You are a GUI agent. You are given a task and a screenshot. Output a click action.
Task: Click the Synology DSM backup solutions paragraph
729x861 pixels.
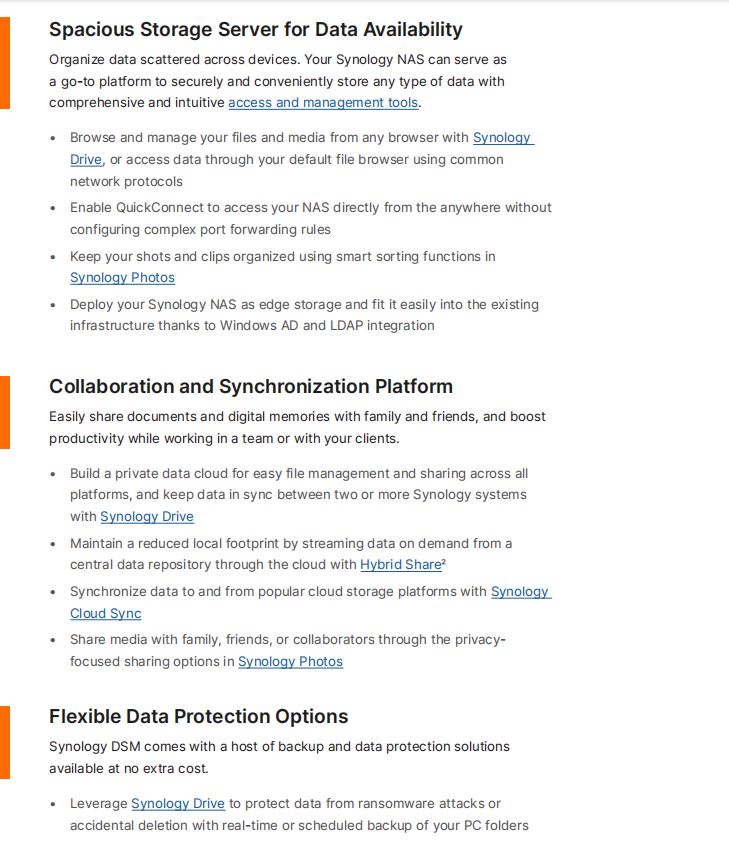(x=279, y=757)
